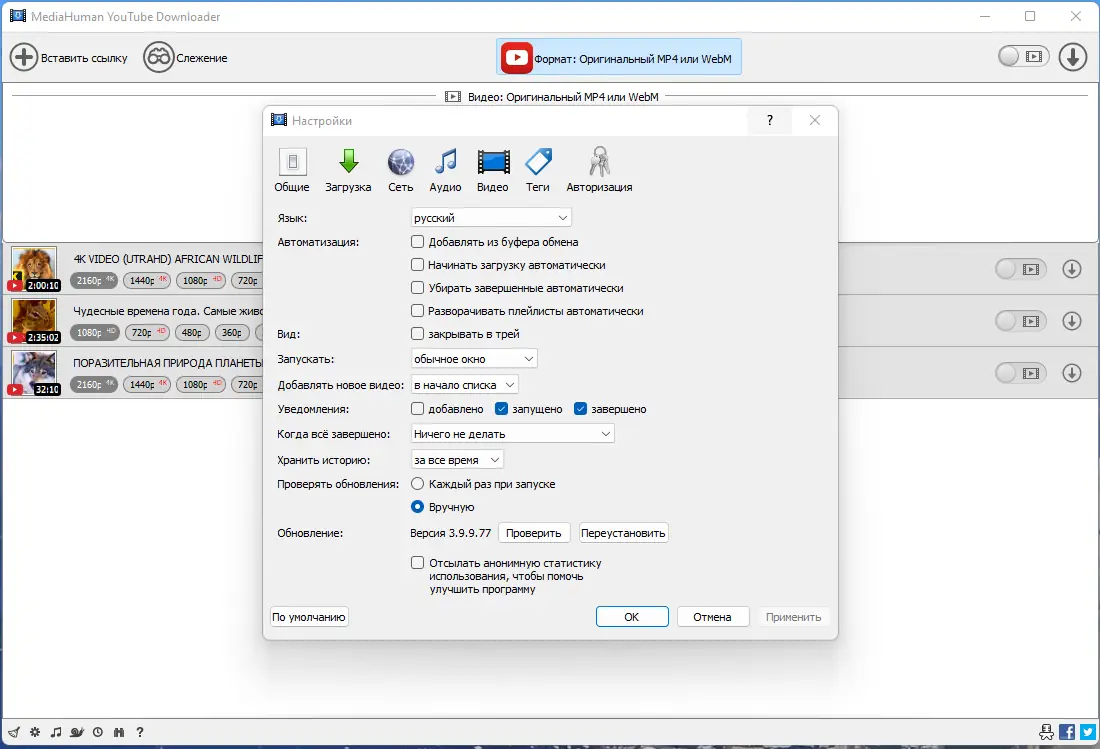This screenshot has width=1100, height=749.
Task: Open history clock icon in status bar
Action: [x=98, y=732]
